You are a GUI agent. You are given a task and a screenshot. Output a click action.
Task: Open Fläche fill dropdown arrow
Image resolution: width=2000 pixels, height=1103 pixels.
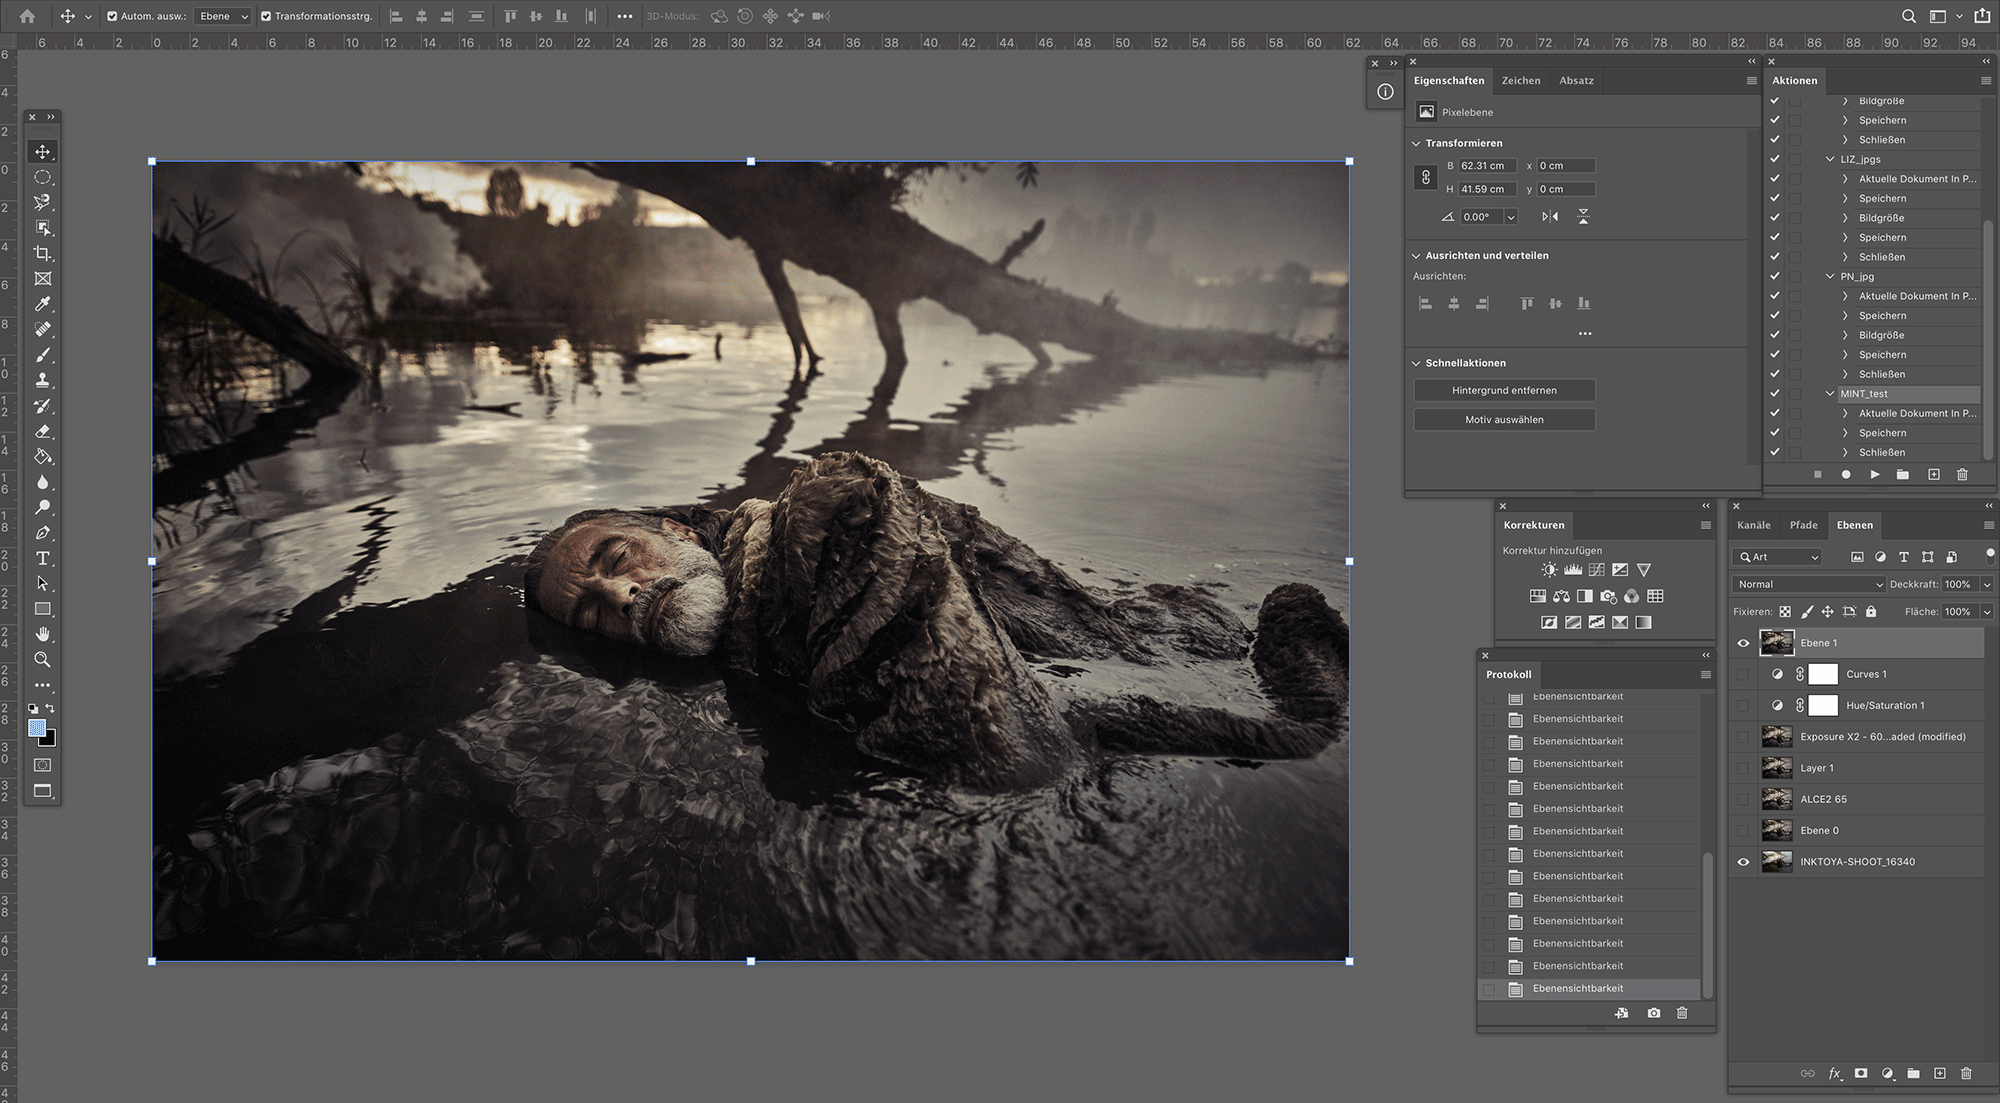[1987, 611]
